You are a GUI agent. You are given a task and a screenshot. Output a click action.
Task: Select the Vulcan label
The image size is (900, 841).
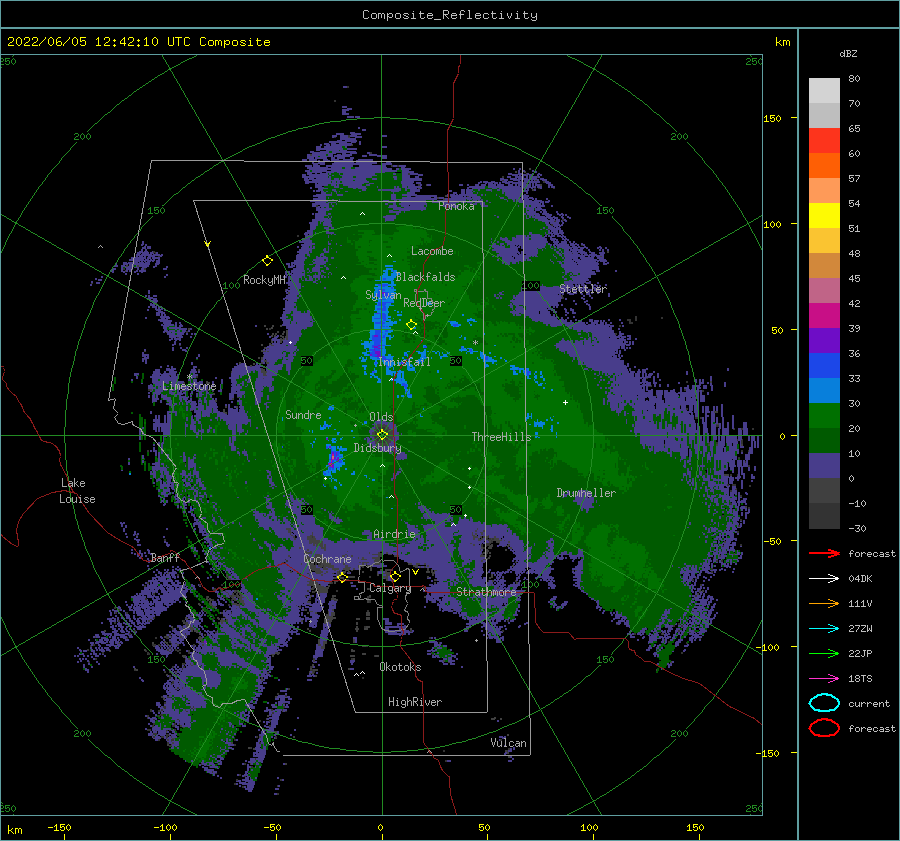[509, 743]
